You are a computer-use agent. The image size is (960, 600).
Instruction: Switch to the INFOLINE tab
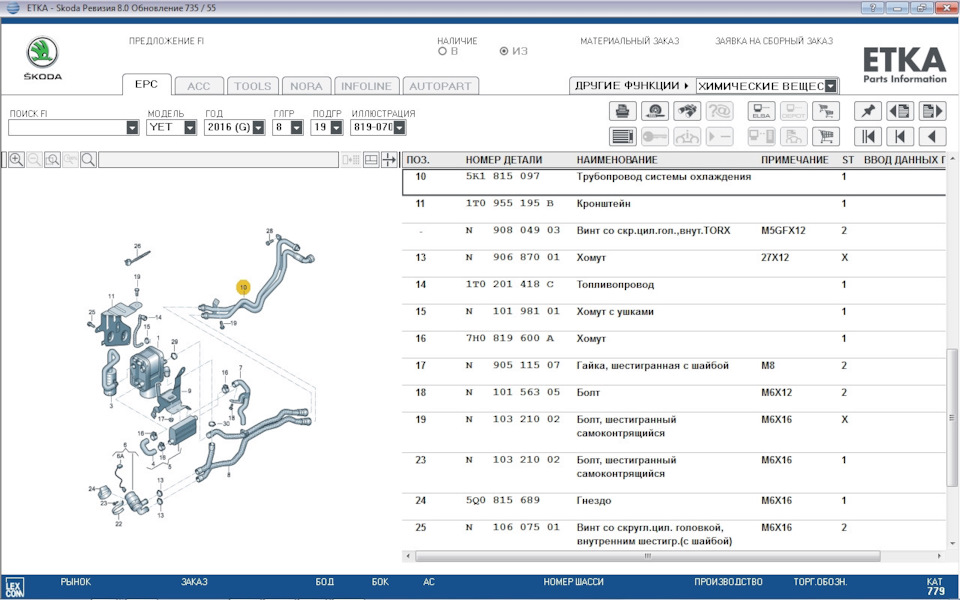(366, 86)
